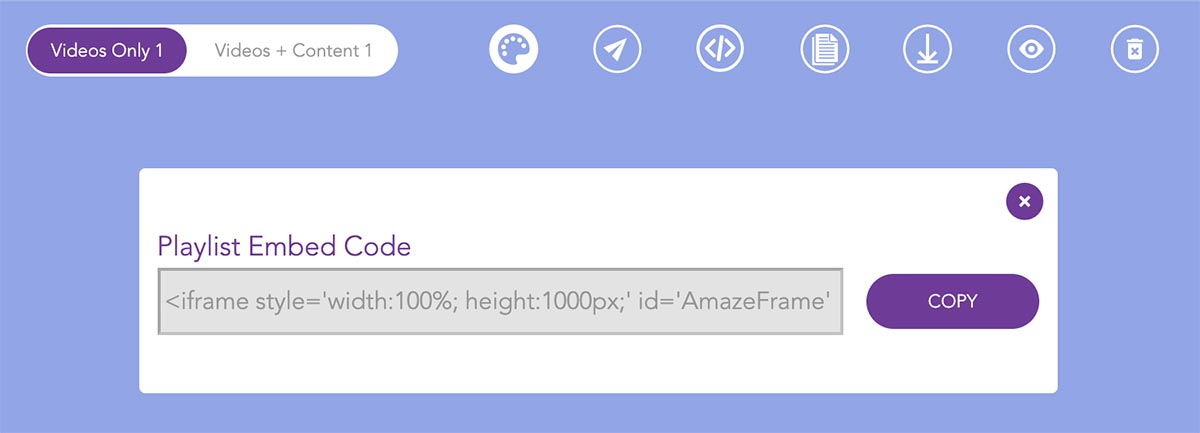Click the paper plane send icon
Viewport: 1200px width, 433px height.
617,48
